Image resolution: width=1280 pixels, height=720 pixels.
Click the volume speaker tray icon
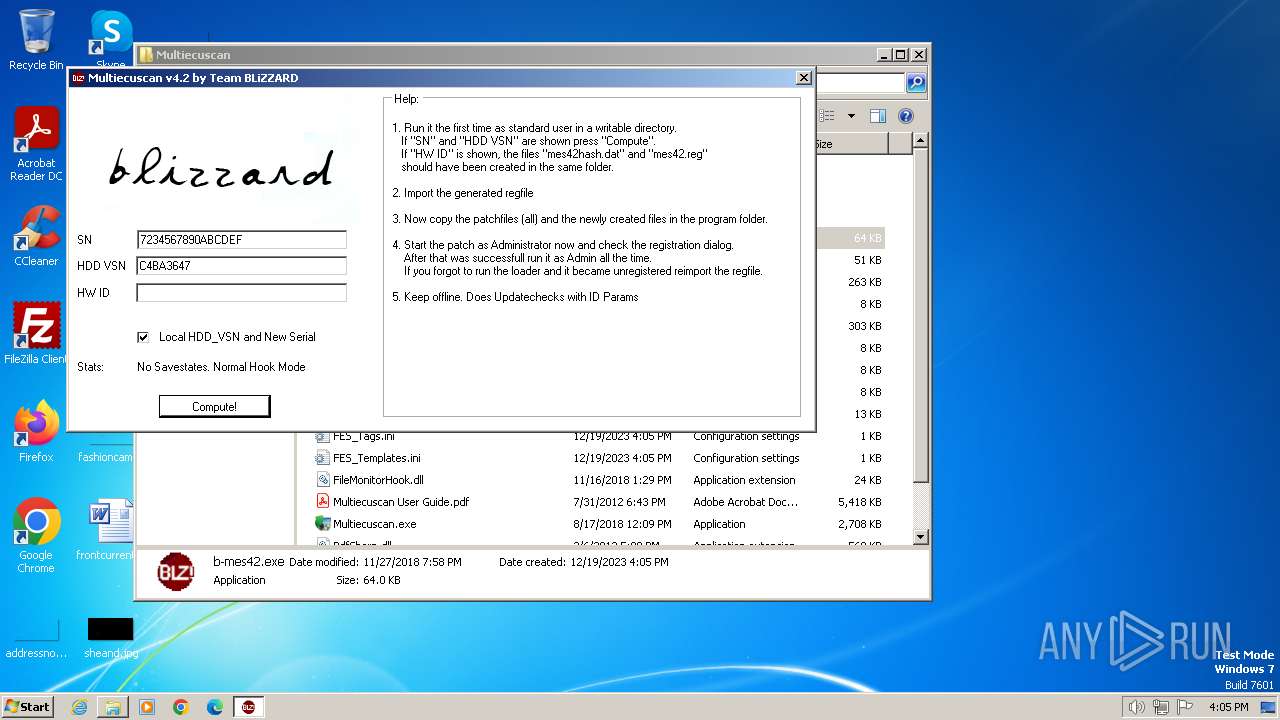click(x=1136, y=707)
